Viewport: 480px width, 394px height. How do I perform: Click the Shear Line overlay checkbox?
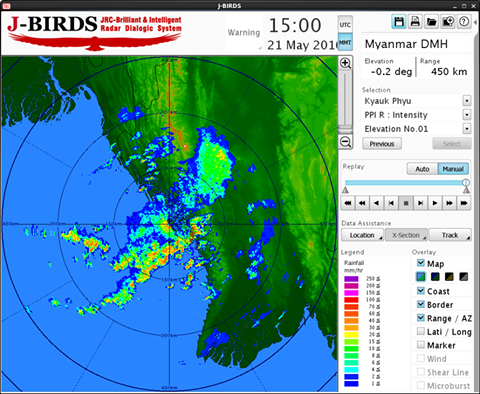pos(421,372)
